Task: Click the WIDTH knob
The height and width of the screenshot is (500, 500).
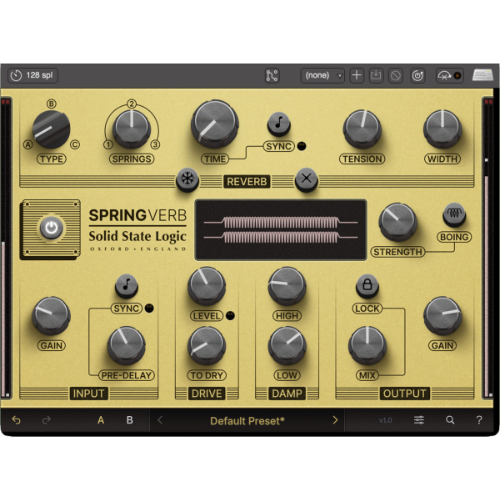Action: coord(442,129)
